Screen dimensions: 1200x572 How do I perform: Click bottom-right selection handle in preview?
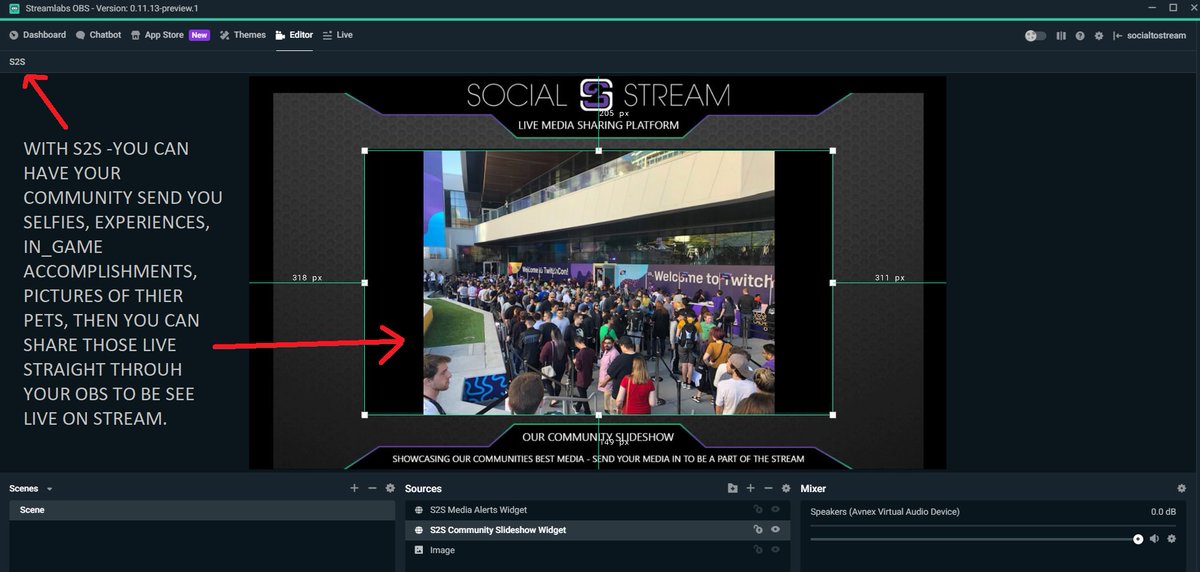point(833,415)
